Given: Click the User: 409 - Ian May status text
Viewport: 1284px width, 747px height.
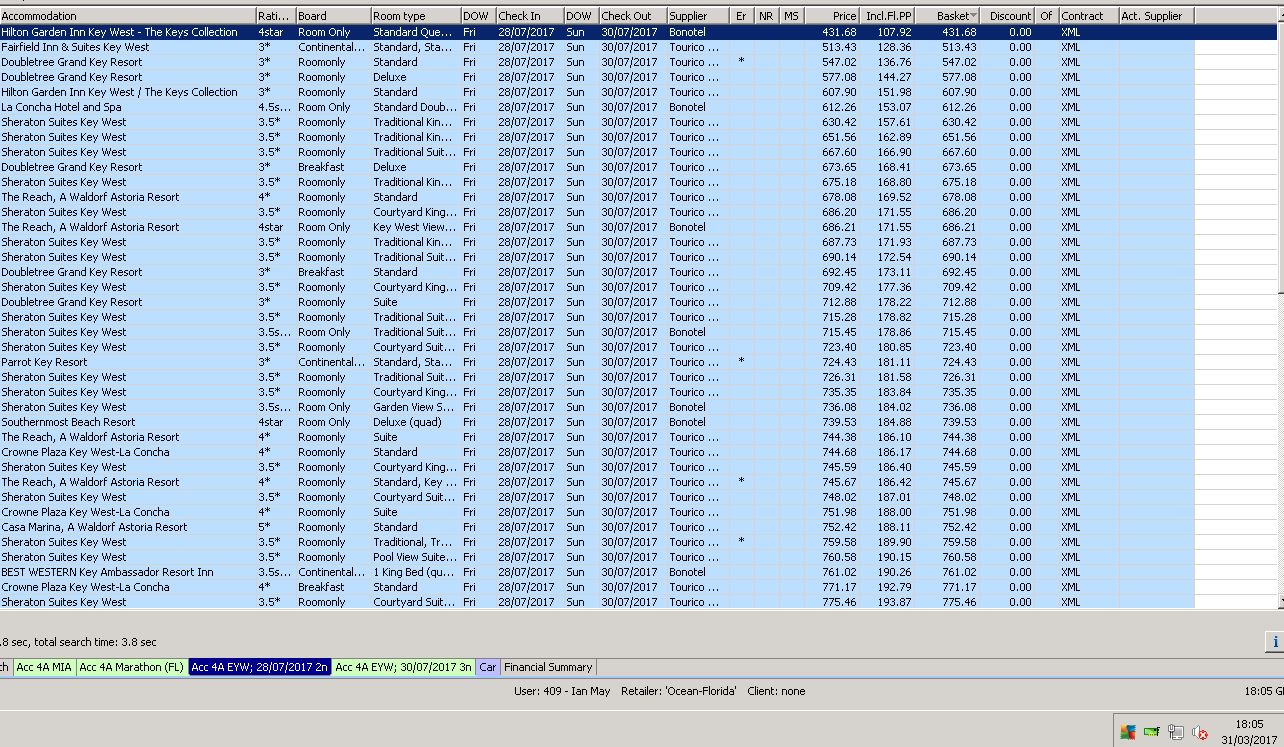Looking at the screenshot, I should pos(562,691).
